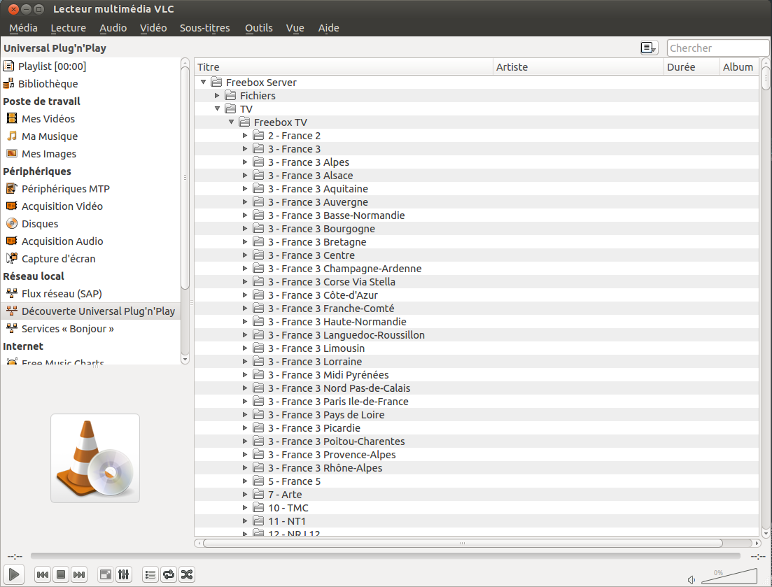Click folder icon of 3 - France 3 Picardie
772x587 pixels.
258,427
